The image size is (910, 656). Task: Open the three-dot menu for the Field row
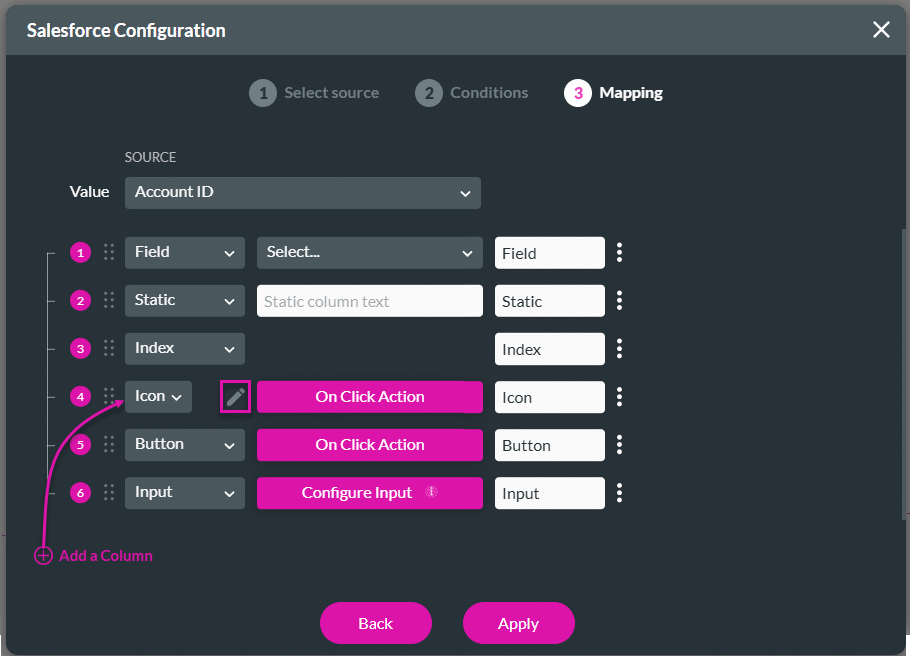tap(619, 252)
